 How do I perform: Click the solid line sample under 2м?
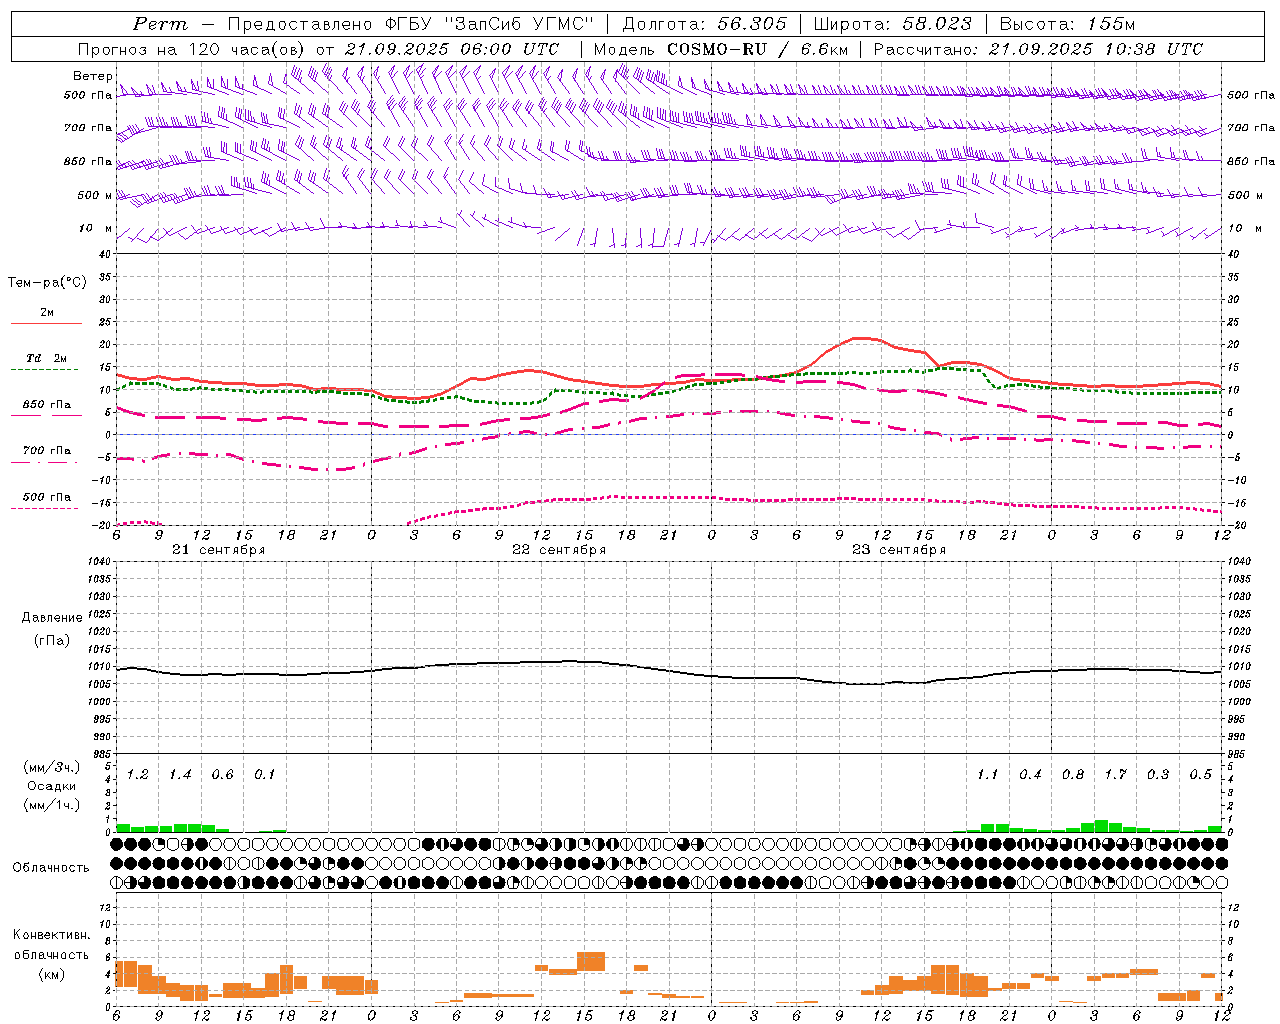click(x=46, y=324)
